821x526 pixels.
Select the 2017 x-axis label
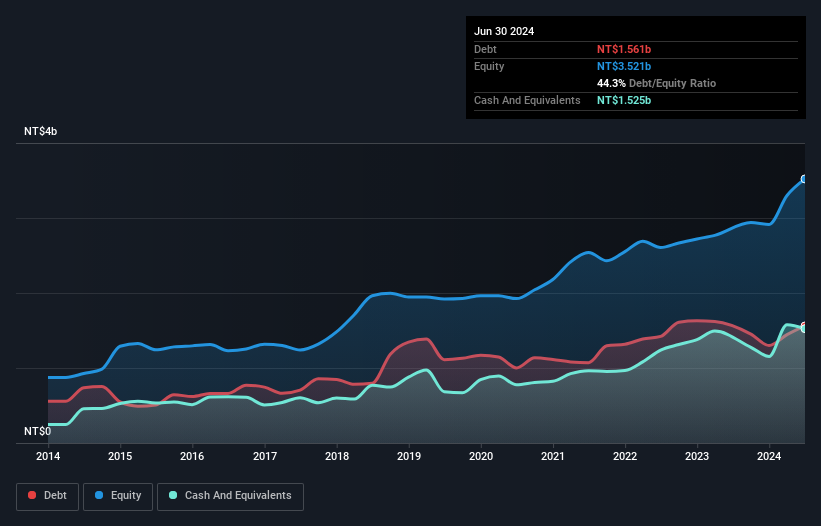point(265,456)
